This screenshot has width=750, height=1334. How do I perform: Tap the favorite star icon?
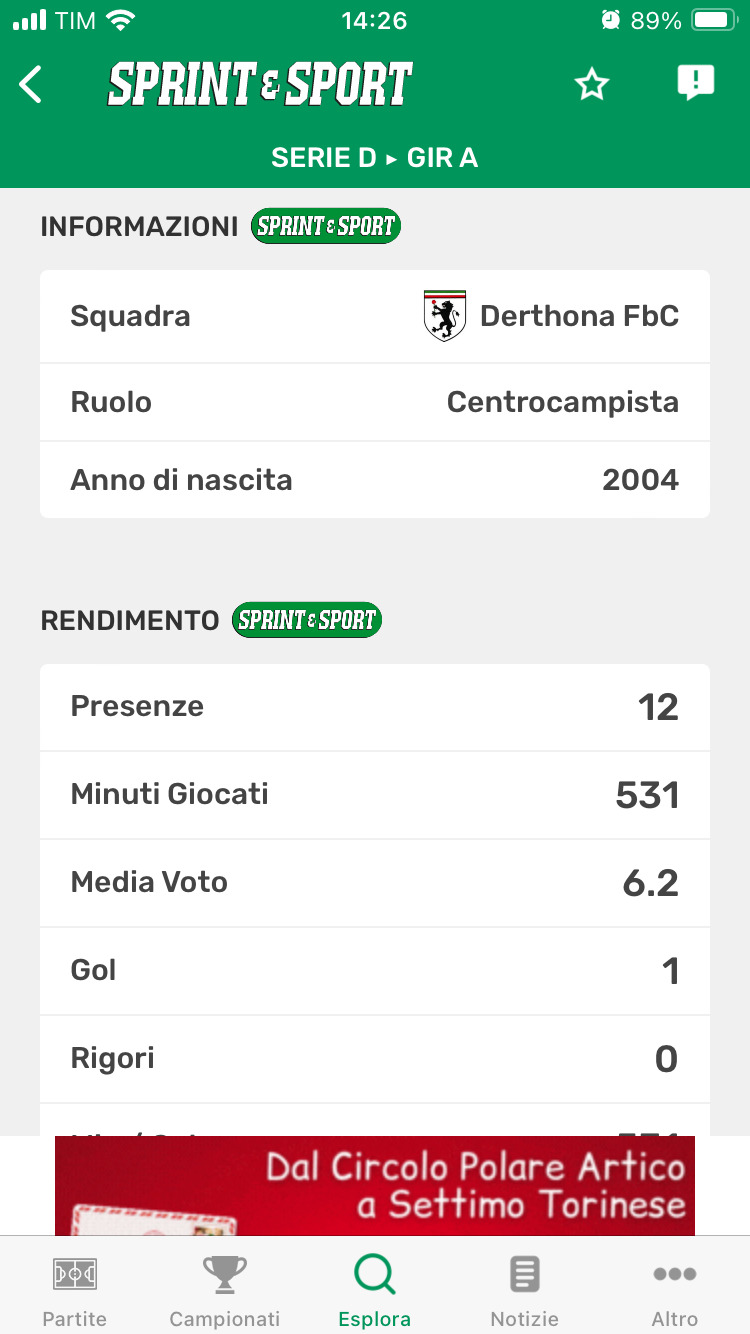click(x=592, y=85)
